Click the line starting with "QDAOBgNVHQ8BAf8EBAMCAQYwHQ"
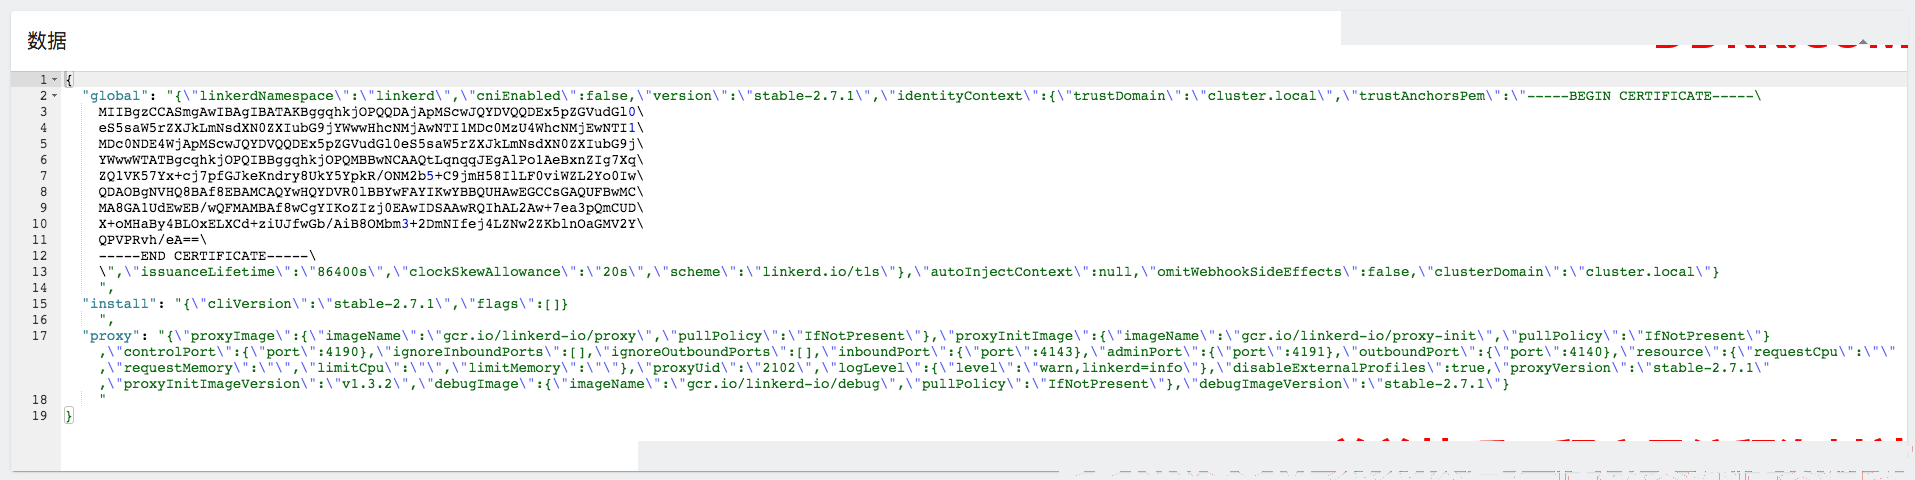The height and width of the screenshot is (480, 1915). pos(371,192)
